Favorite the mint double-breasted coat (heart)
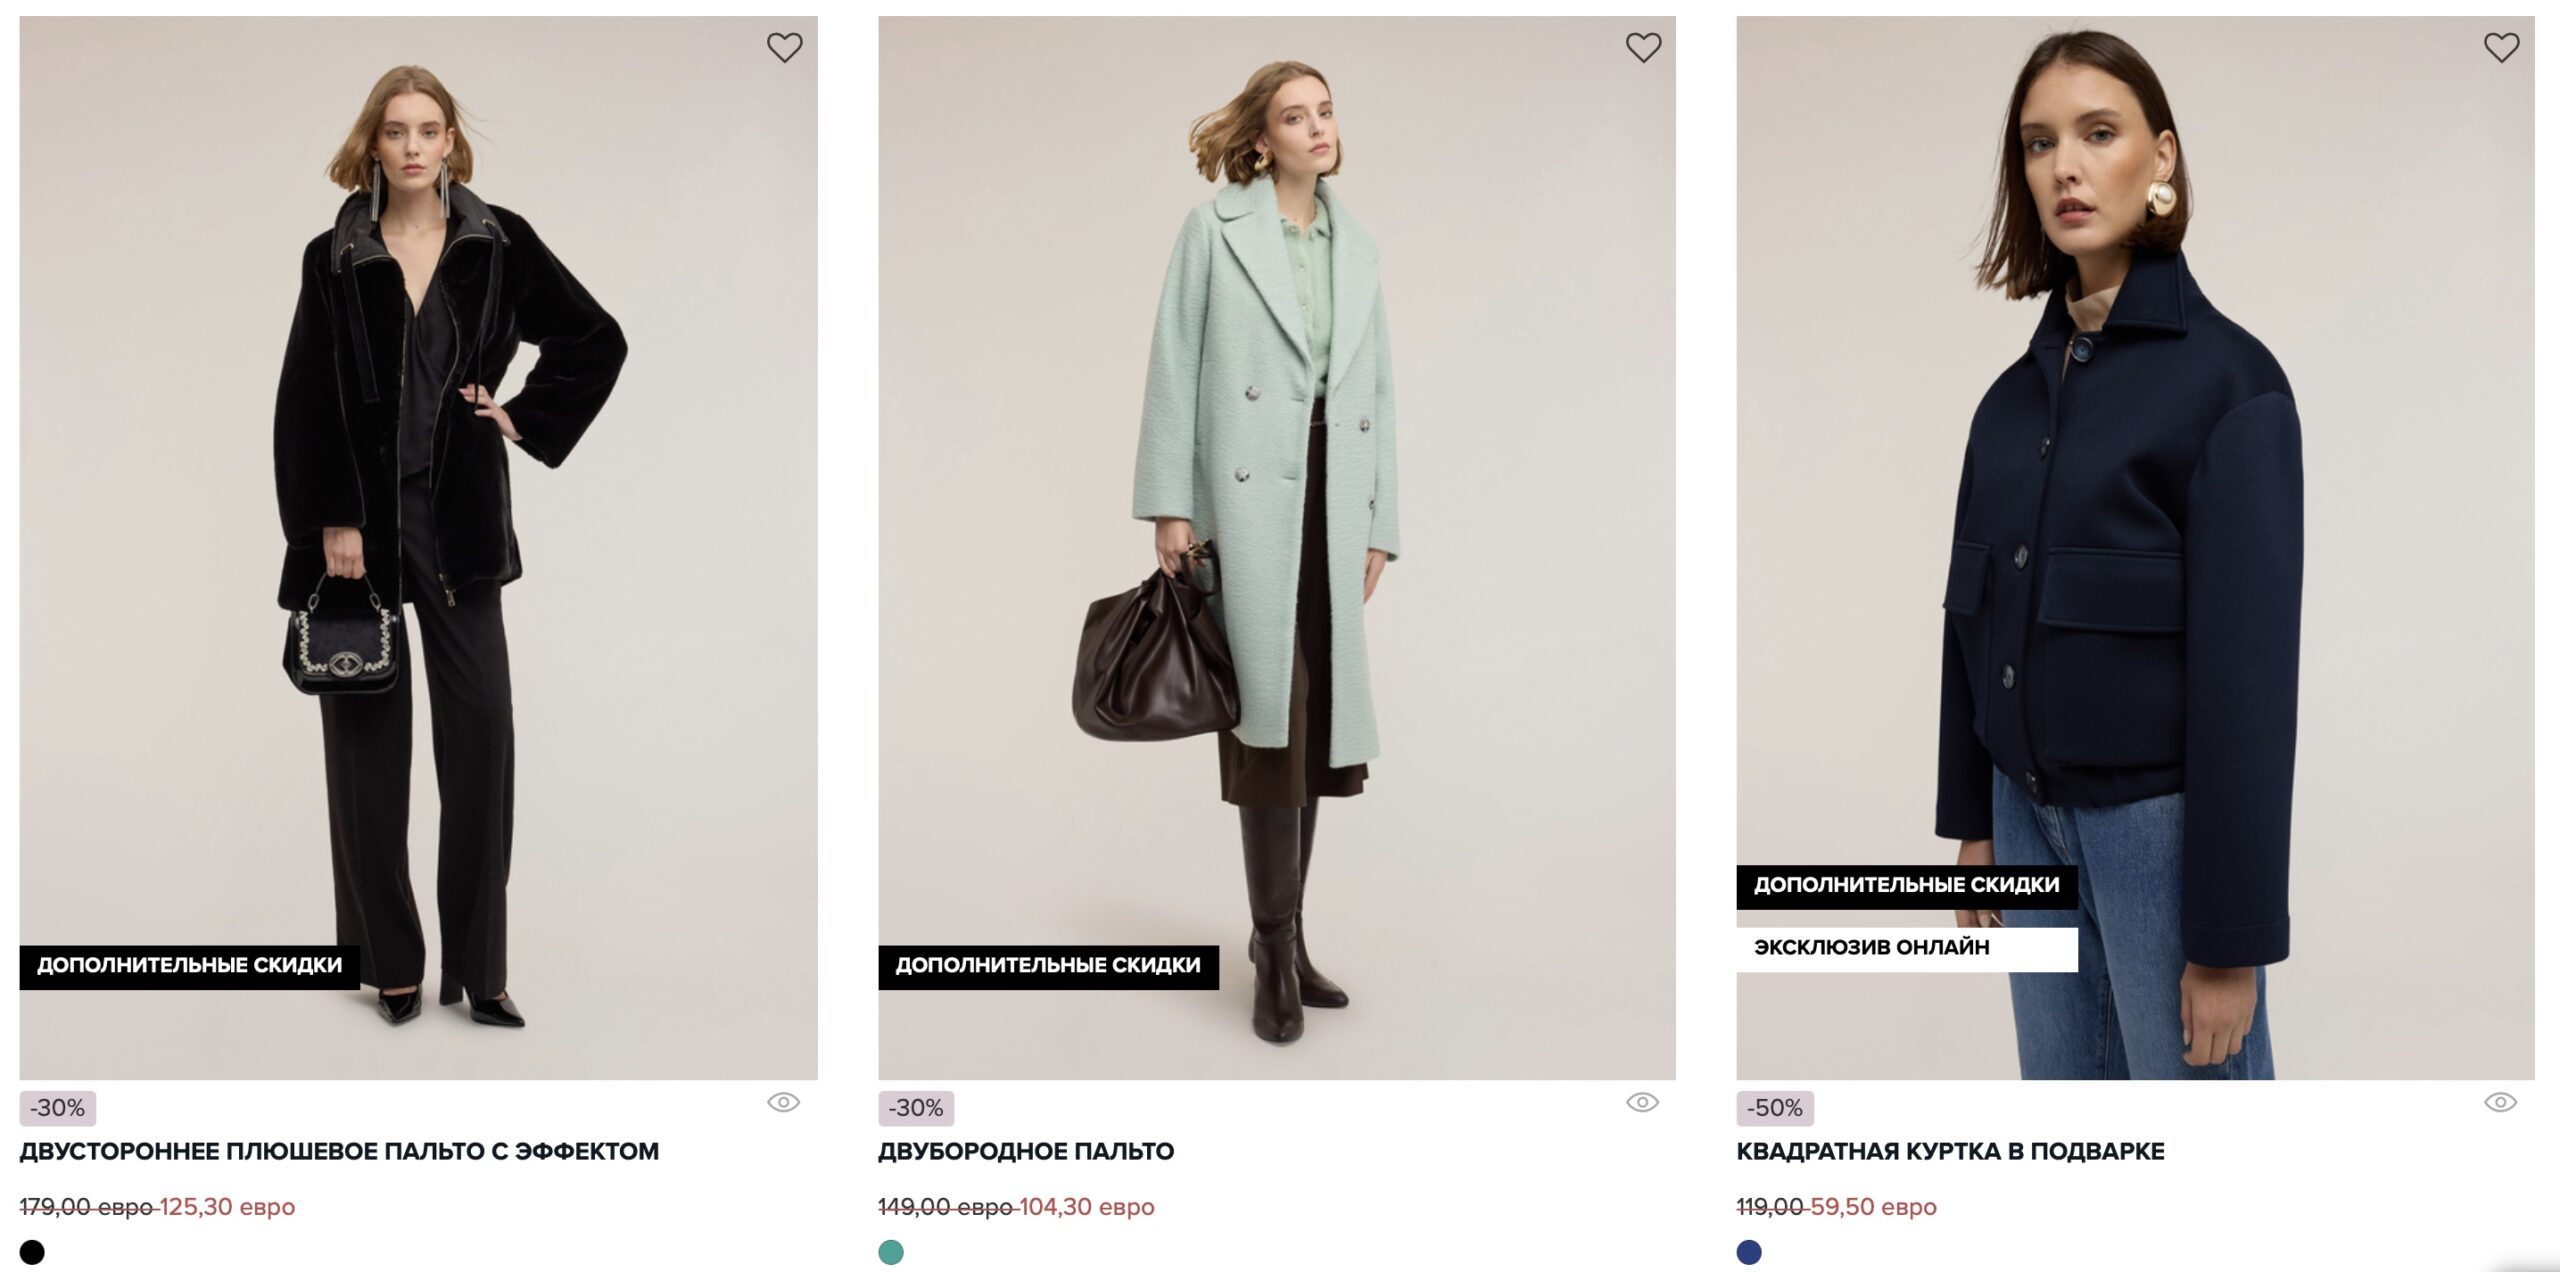Image resolution: width=2560 pixels, height=1272 pixels. [1643, 47]
